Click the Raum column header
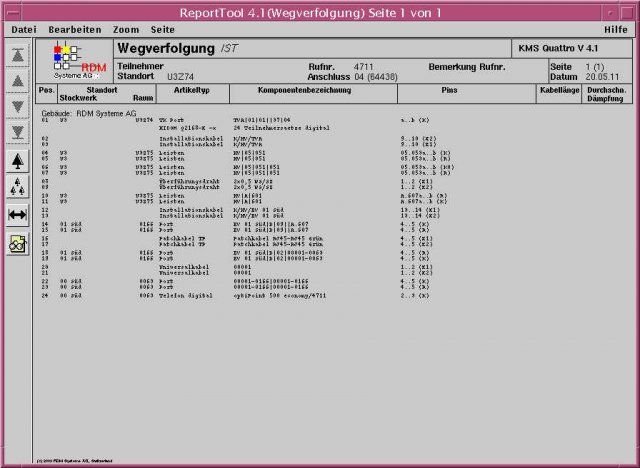The height and width of the screenshot is (468, 640). pos(143,98)
